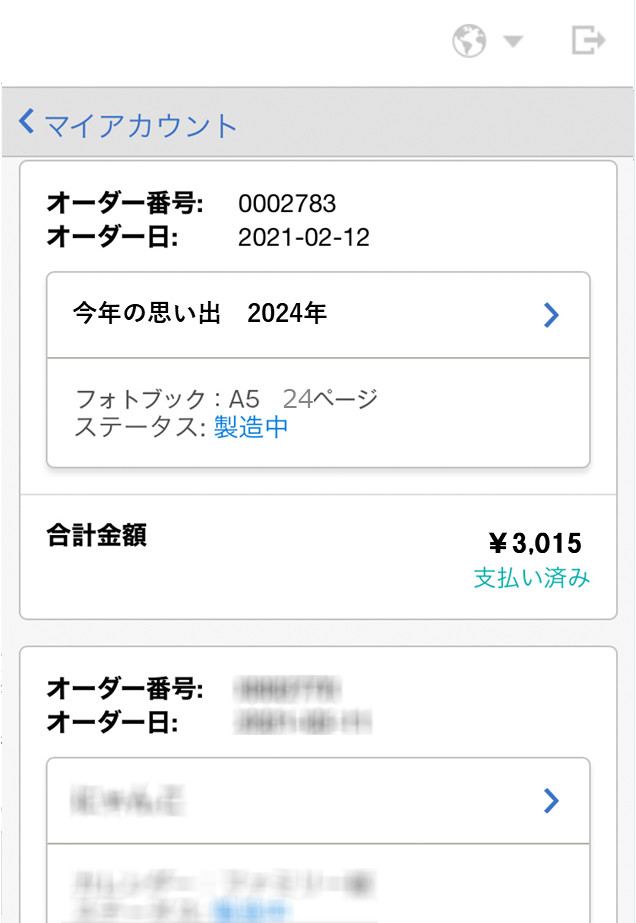Click the second order's オーダー日 label
Viewport: 636px width, 923px height.
tap(112, 721)
